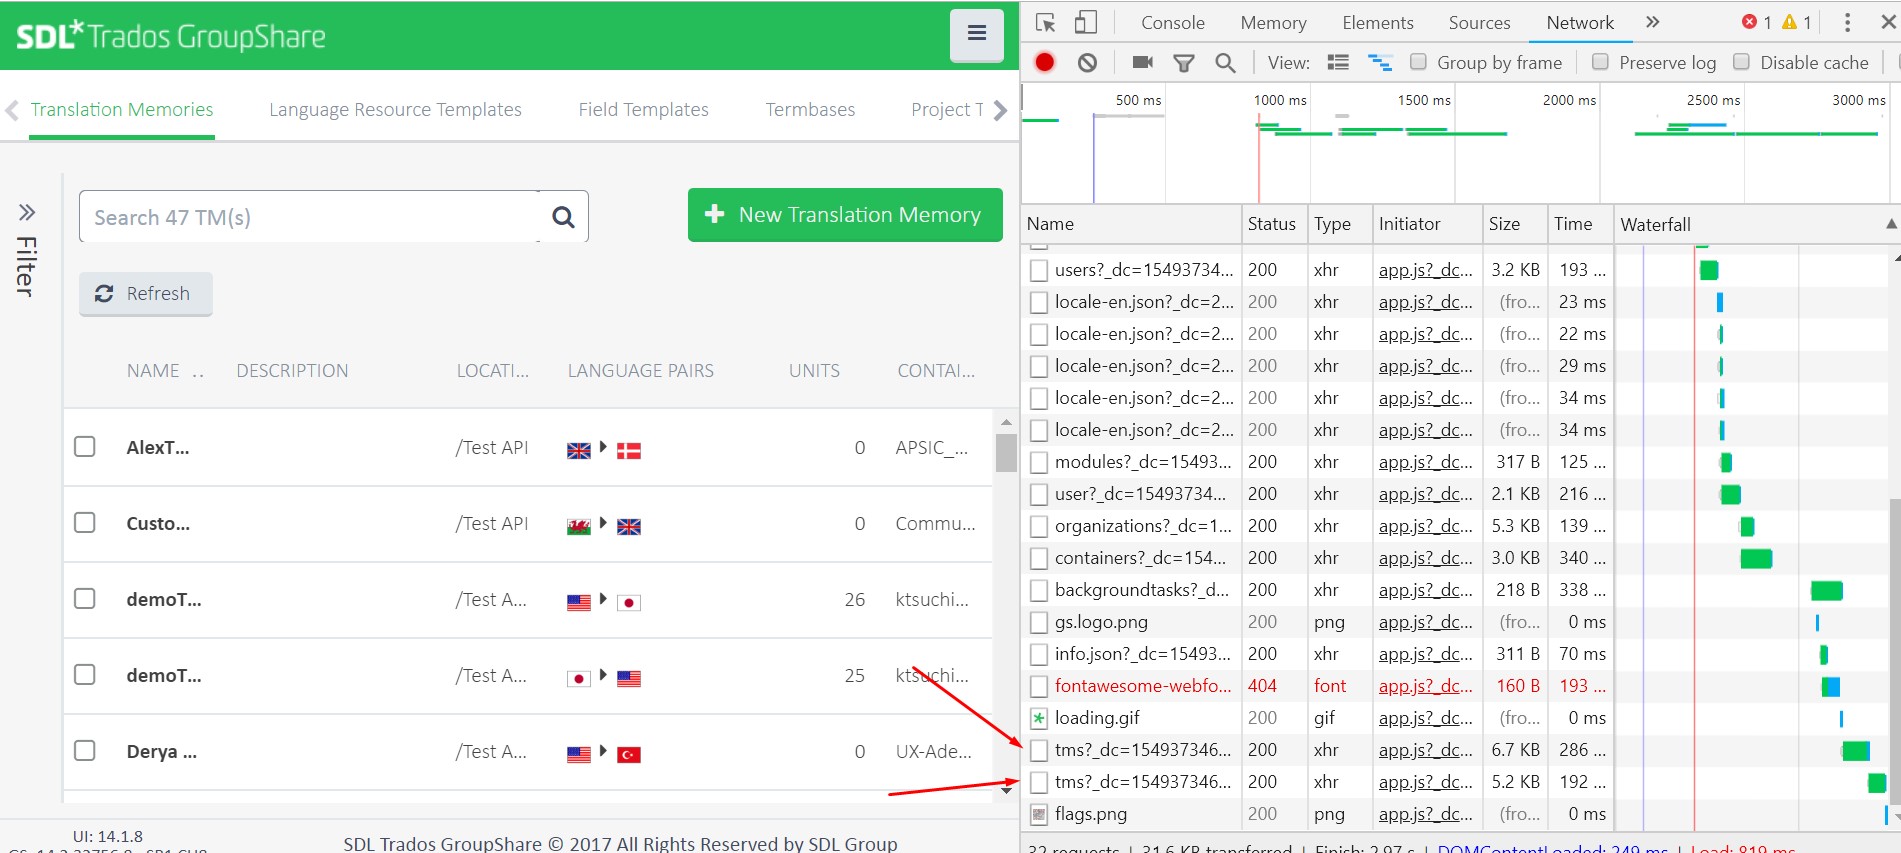Tick the Disable cache checkbox

1741,62
